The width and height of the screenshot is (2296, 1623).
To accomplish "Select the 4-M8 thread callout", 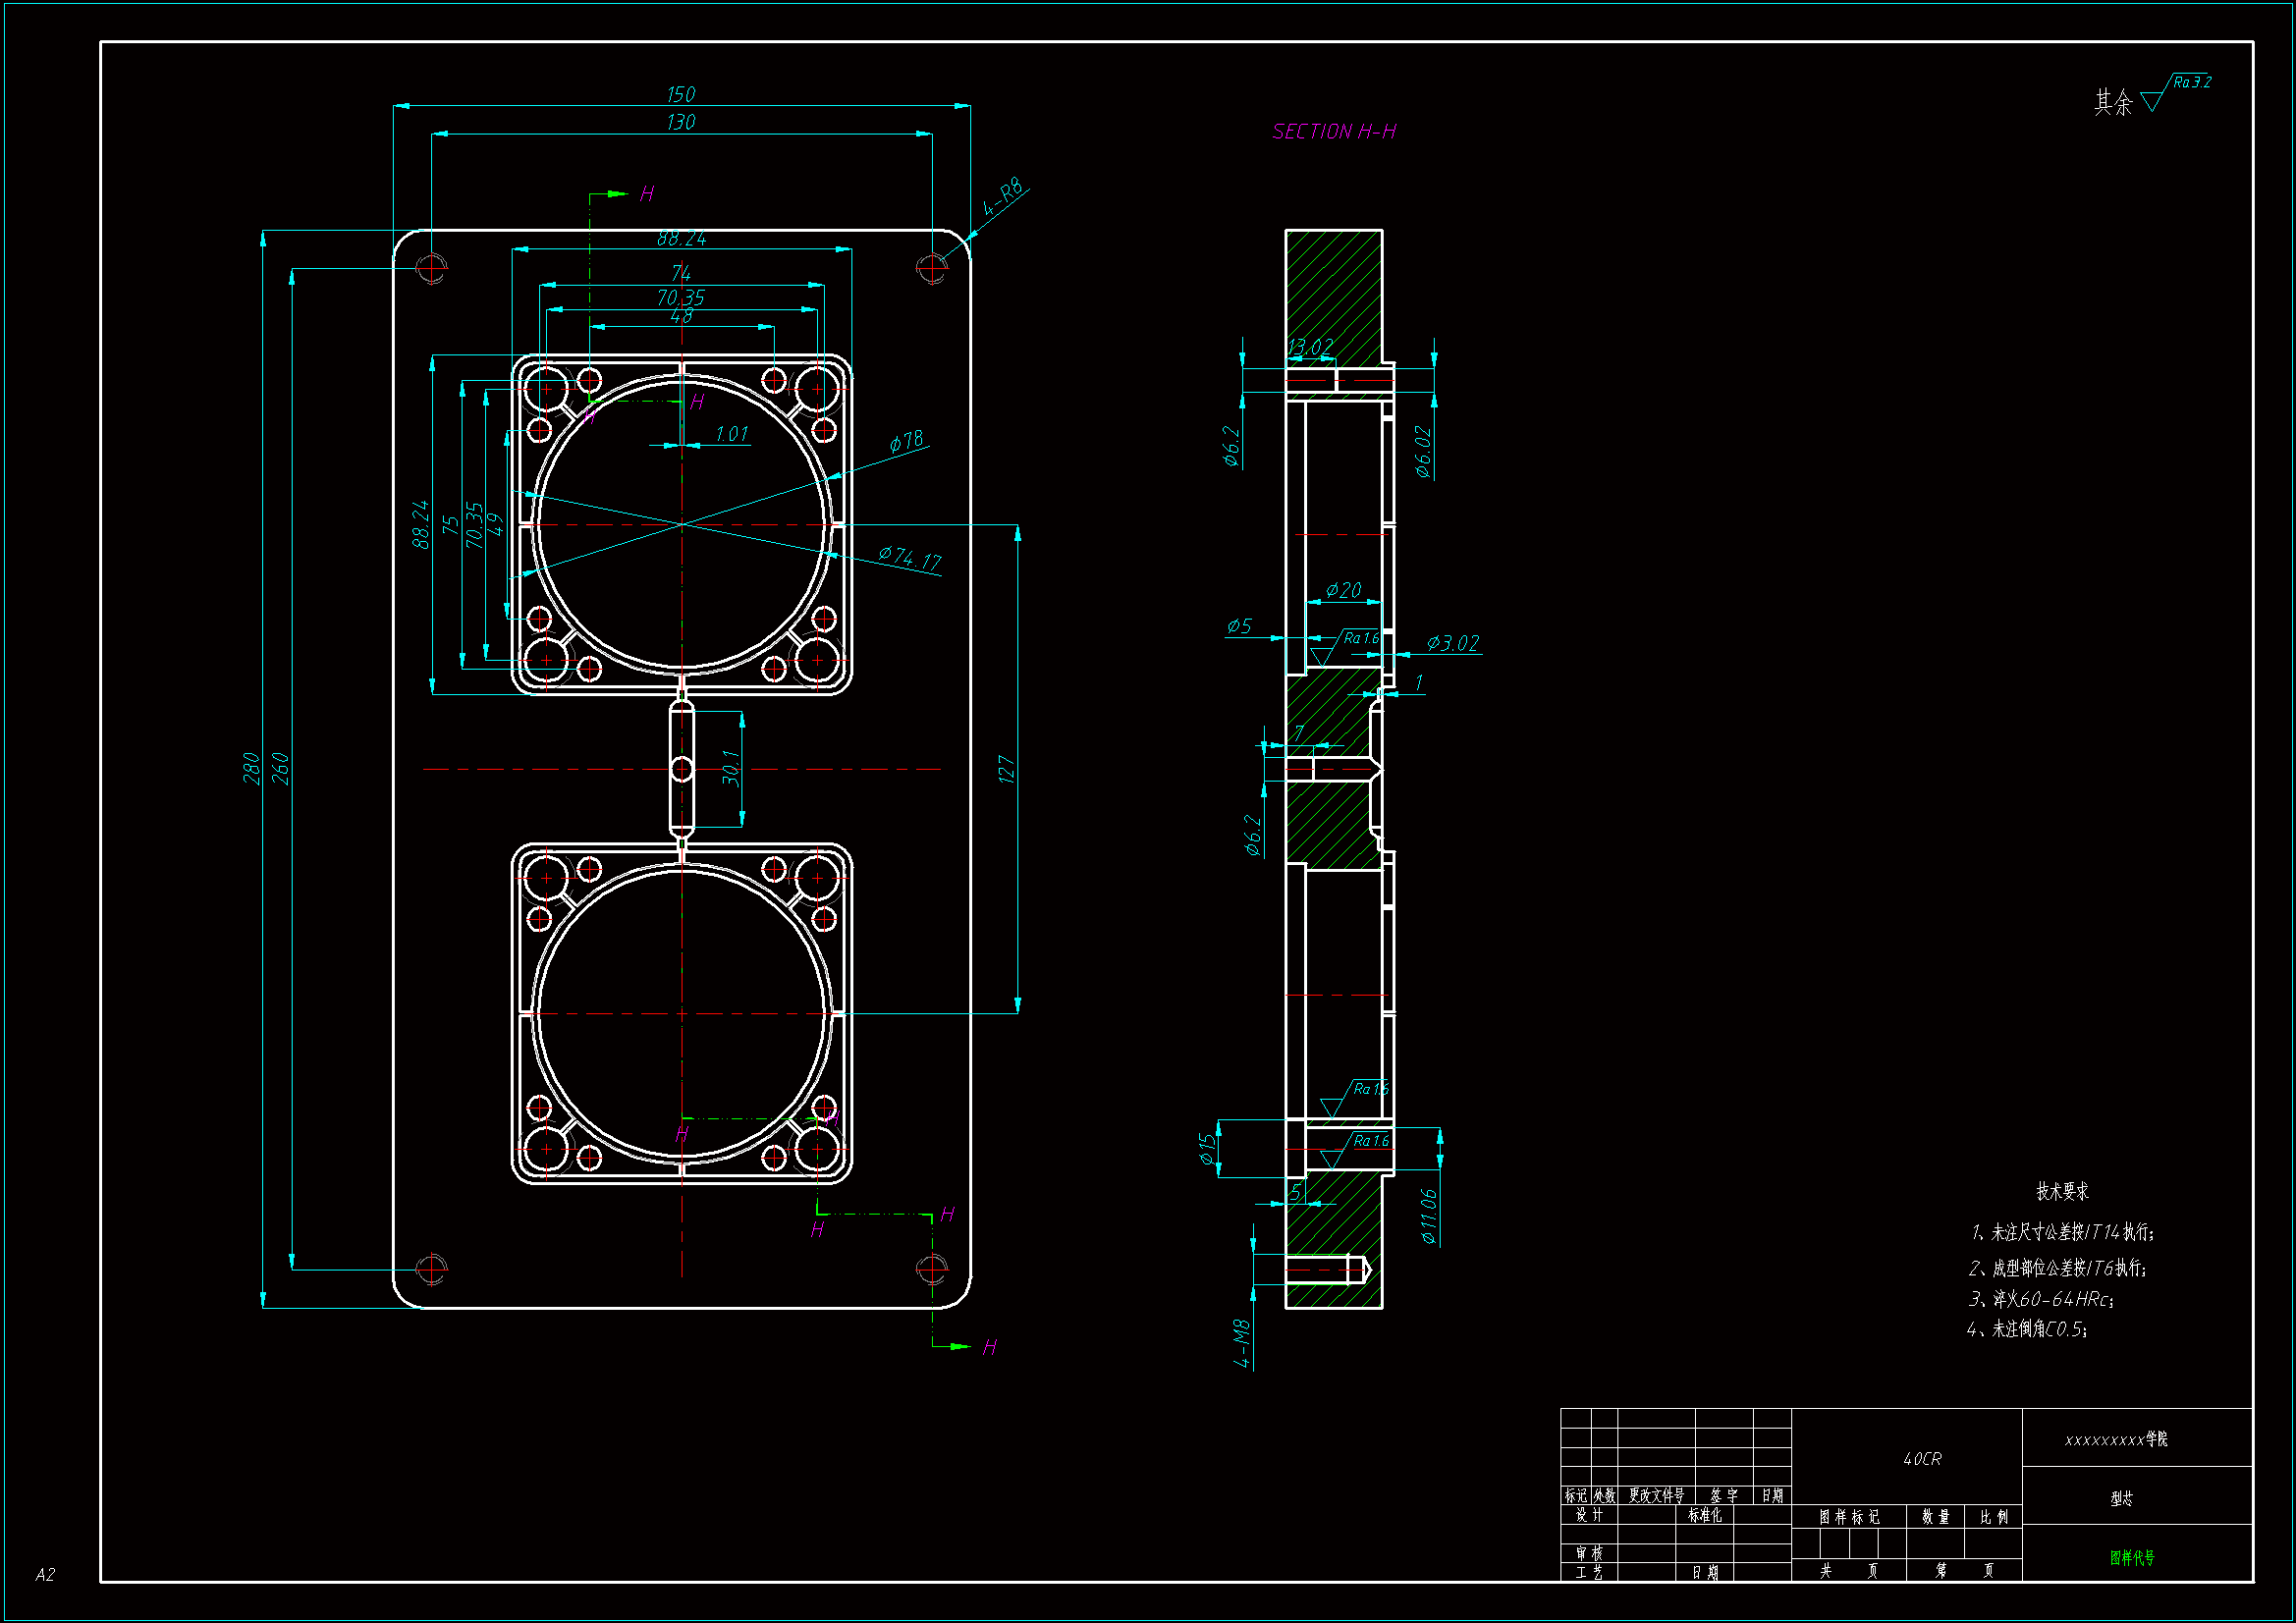I will click(x=1241, y=1343).
